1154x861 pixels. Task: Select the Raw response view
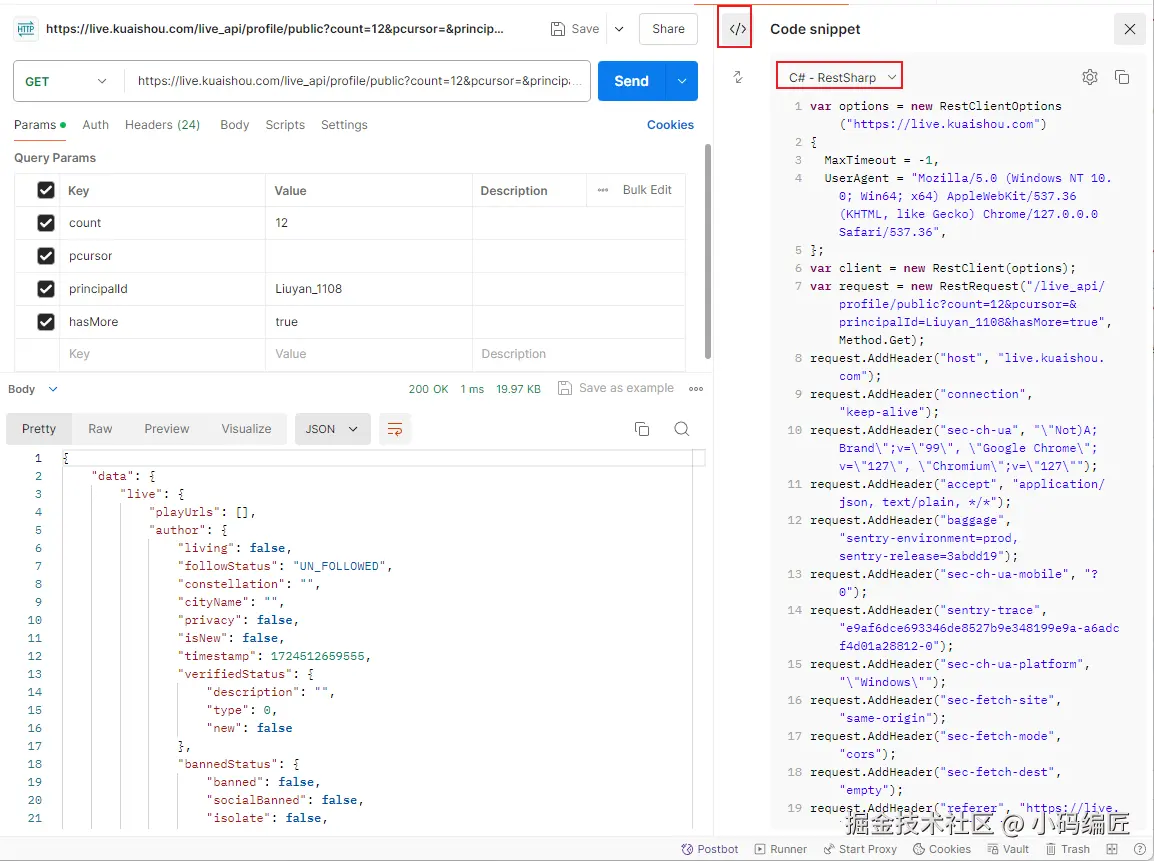click(100, 429)
